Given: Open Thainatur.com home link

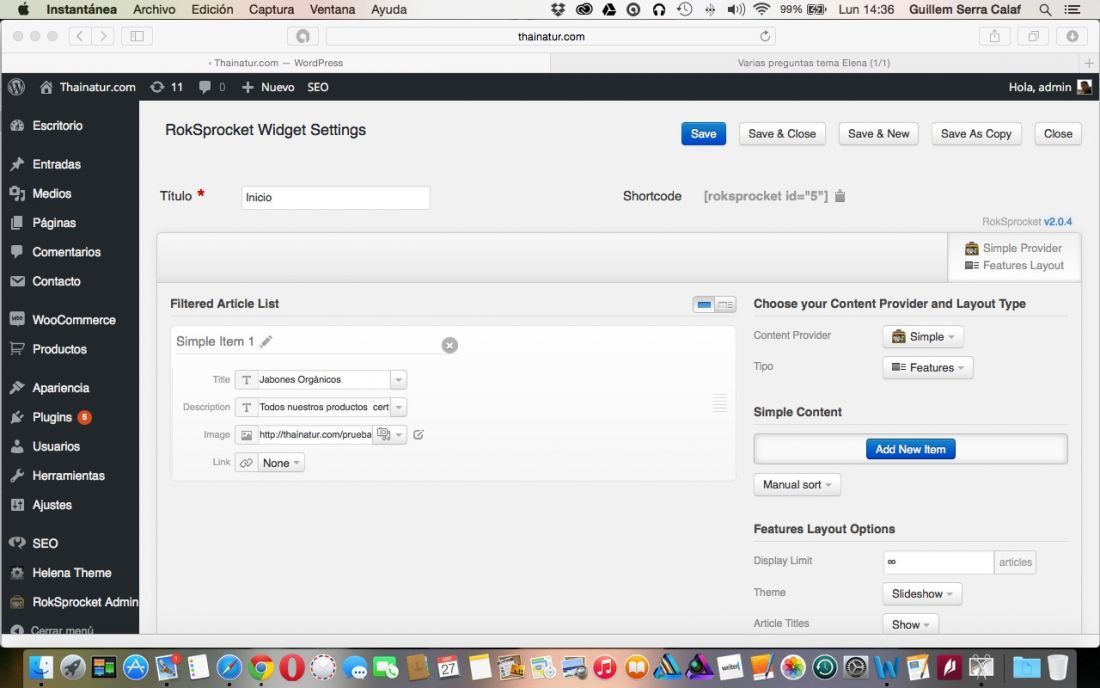Looking at the screenshot, I should point(88,87).
